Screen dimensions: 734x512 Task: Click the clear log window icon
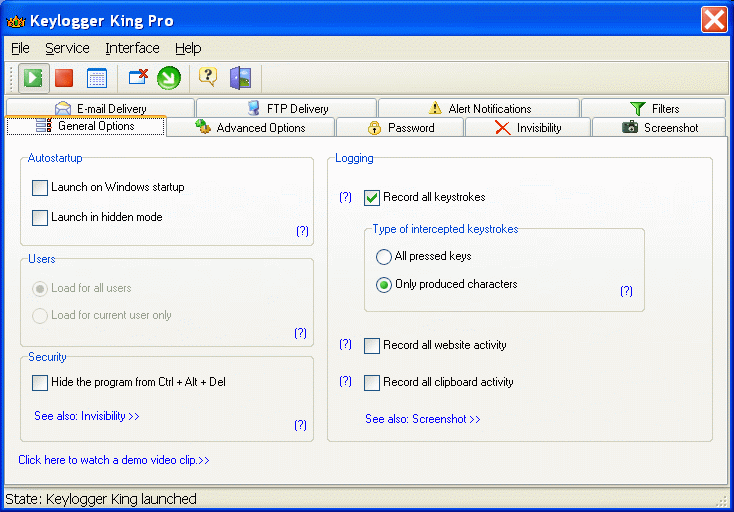click(138, 77)
